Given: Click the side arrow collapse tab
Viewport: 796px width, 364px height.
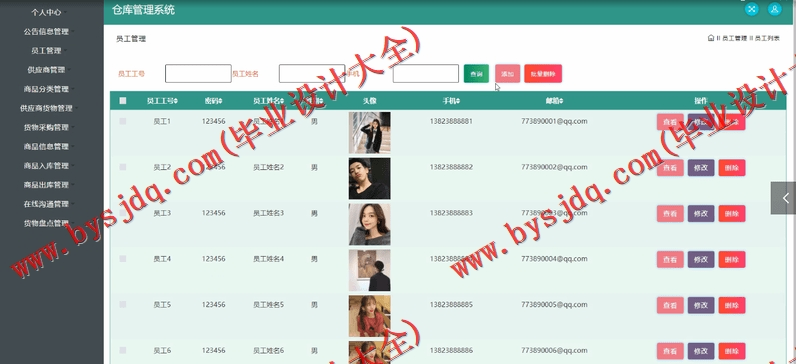Looking at the screenshot, I should coord(784,198).
